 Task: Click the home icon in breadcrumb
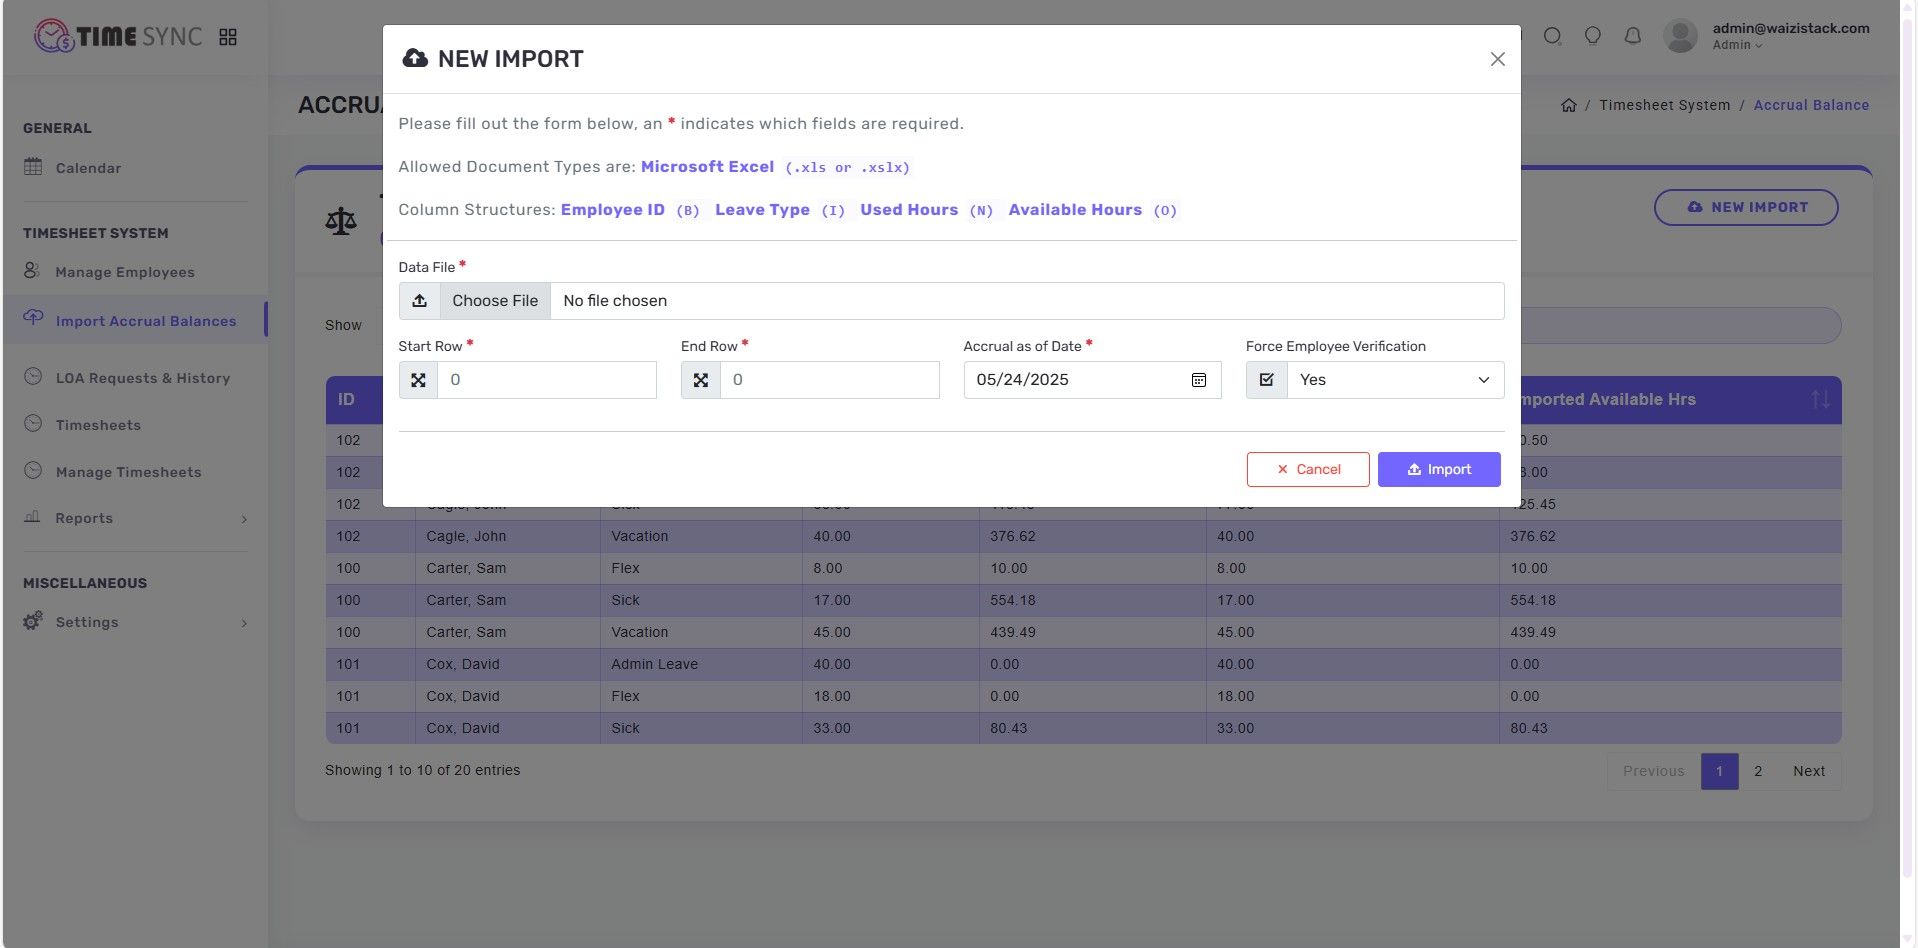pos(1568,105)
